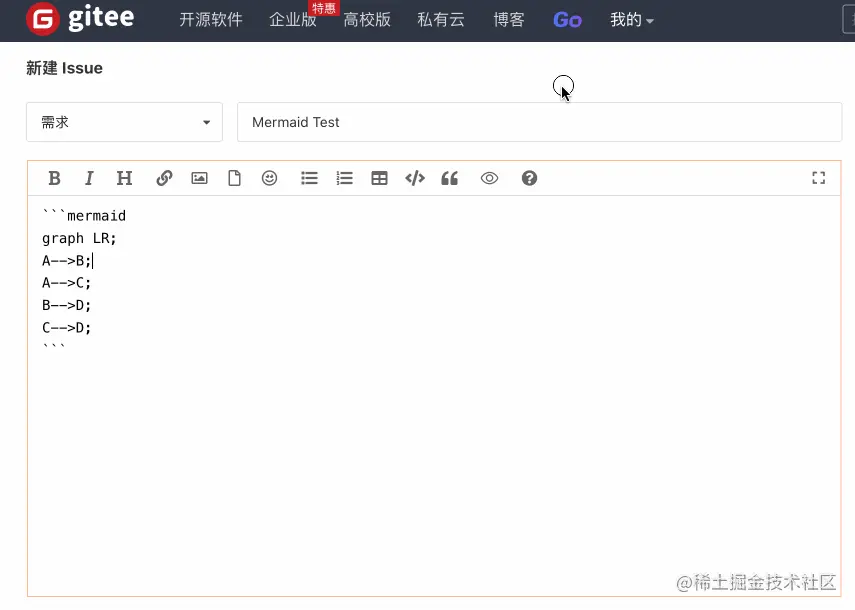
Task: Insert a table via the table icon
Action: (380, 178)
